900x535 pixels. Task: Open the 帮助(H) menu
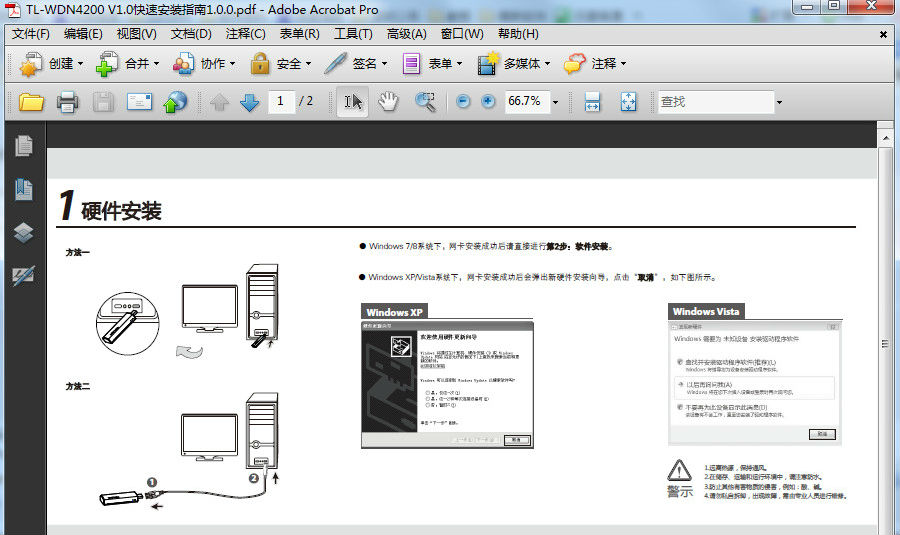518,34
